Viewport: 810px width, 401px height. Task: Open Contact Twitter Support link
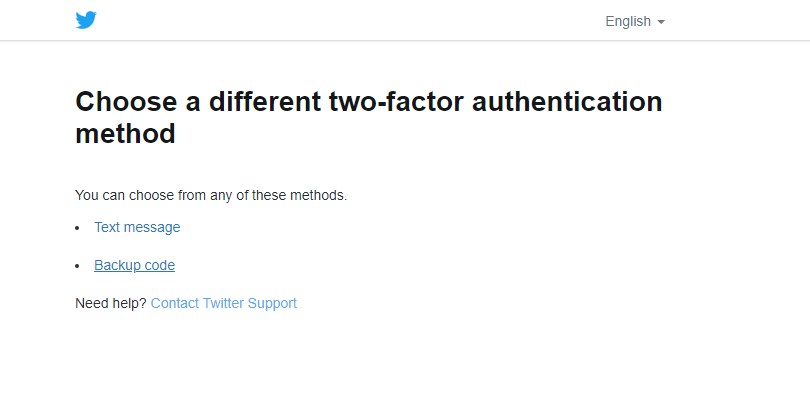click(223, 303)
